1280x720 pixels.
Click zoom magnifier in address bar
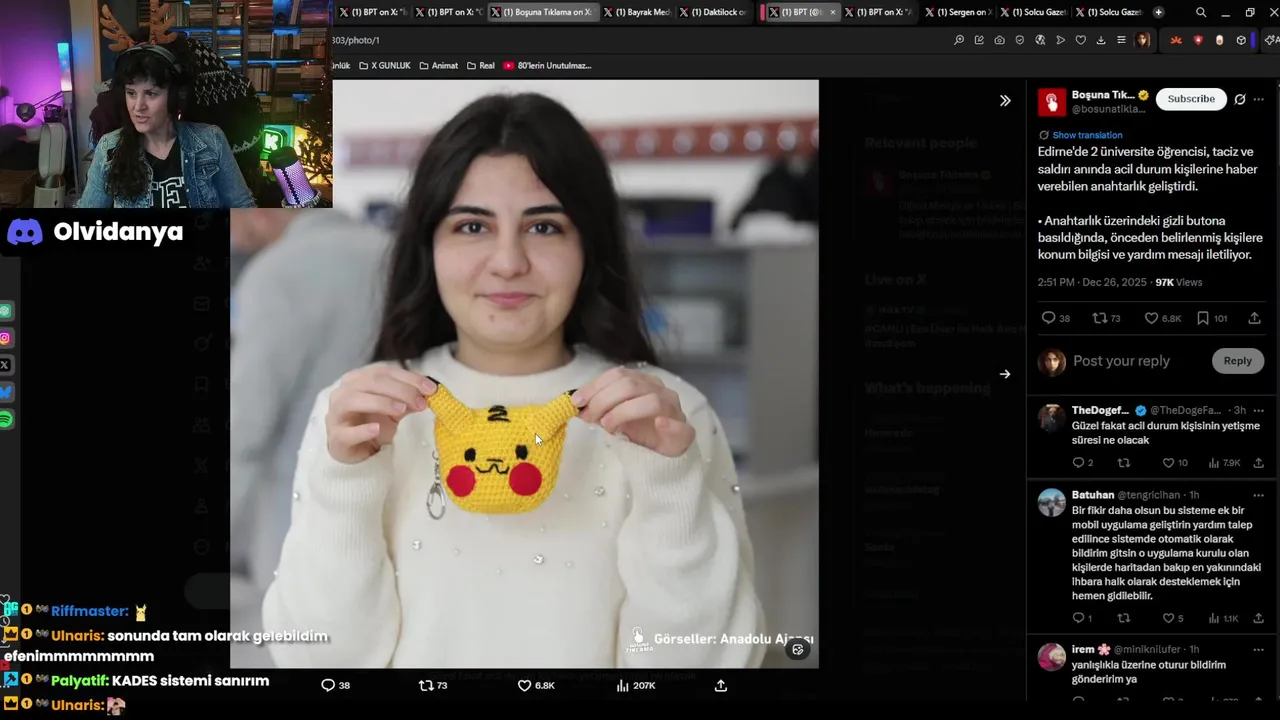click(x=959, y=40)
